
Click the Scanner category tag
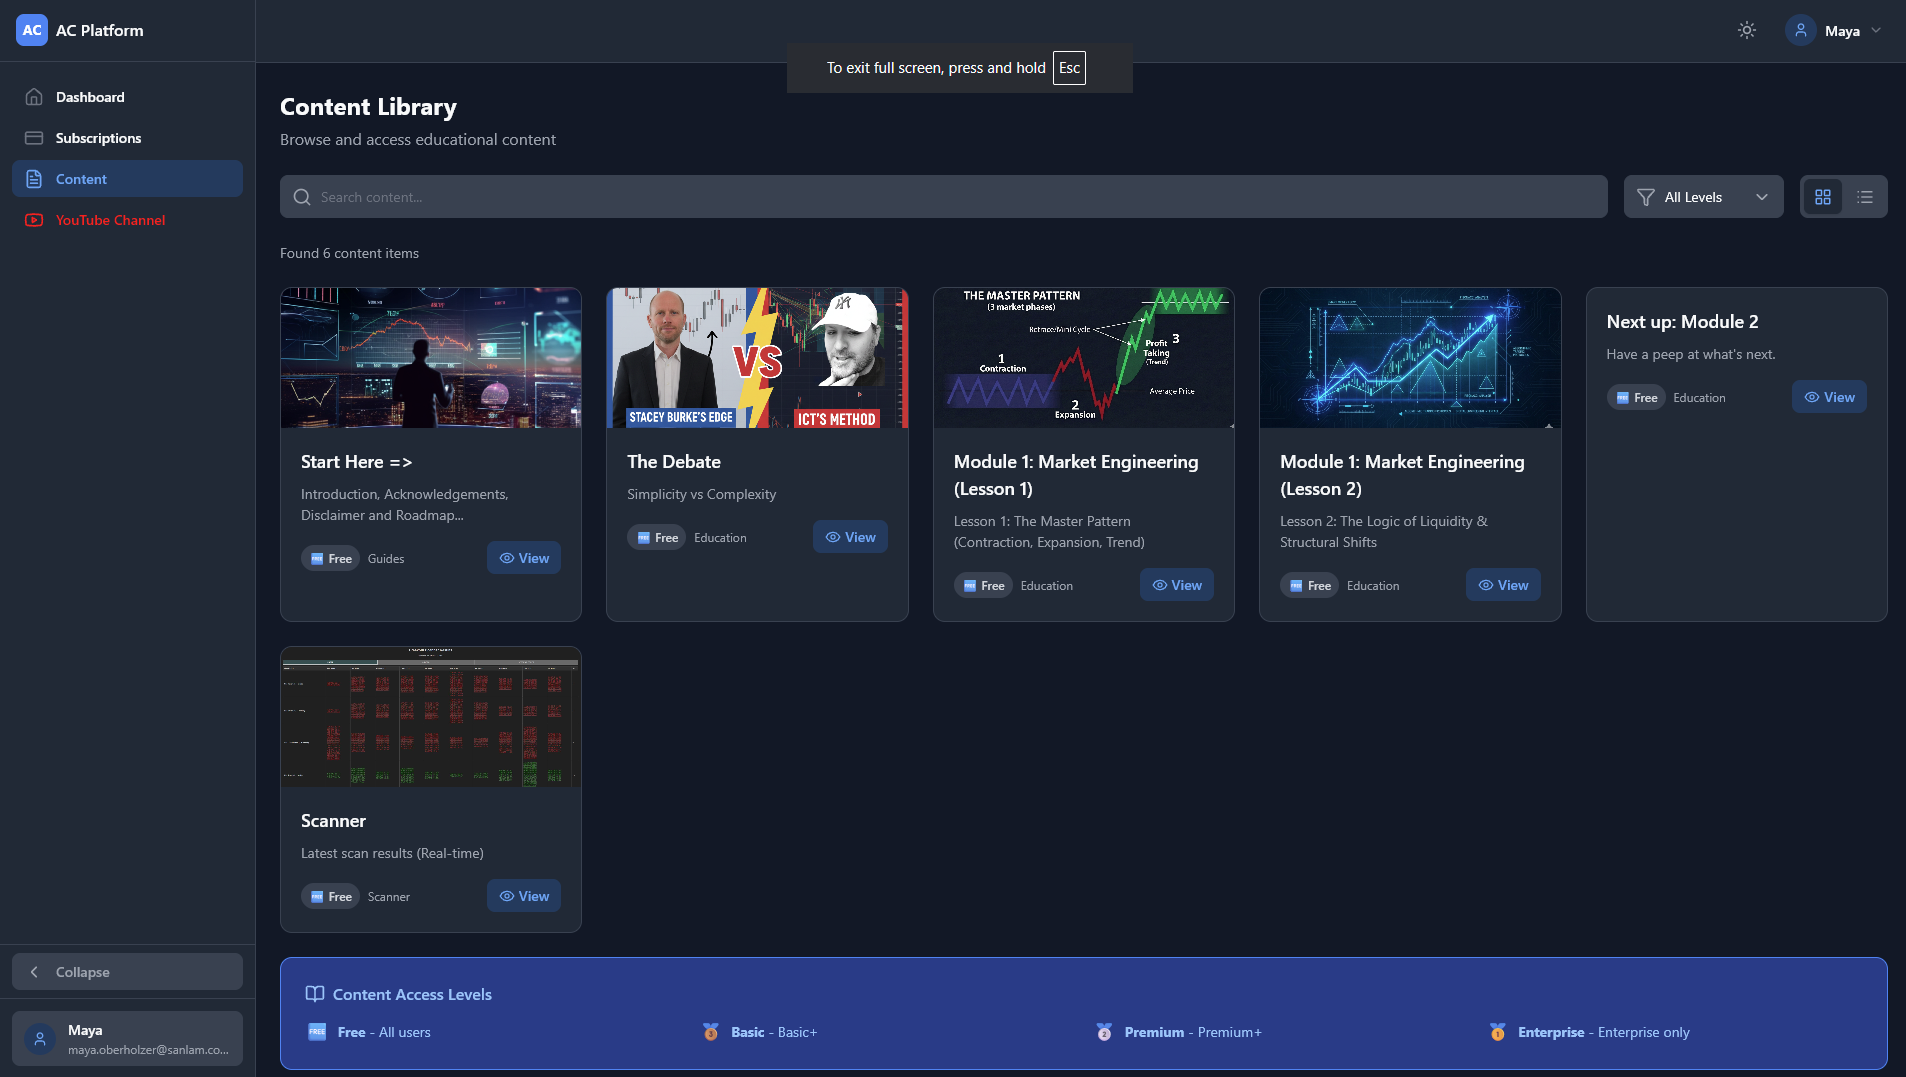click(x=389, y=897)
